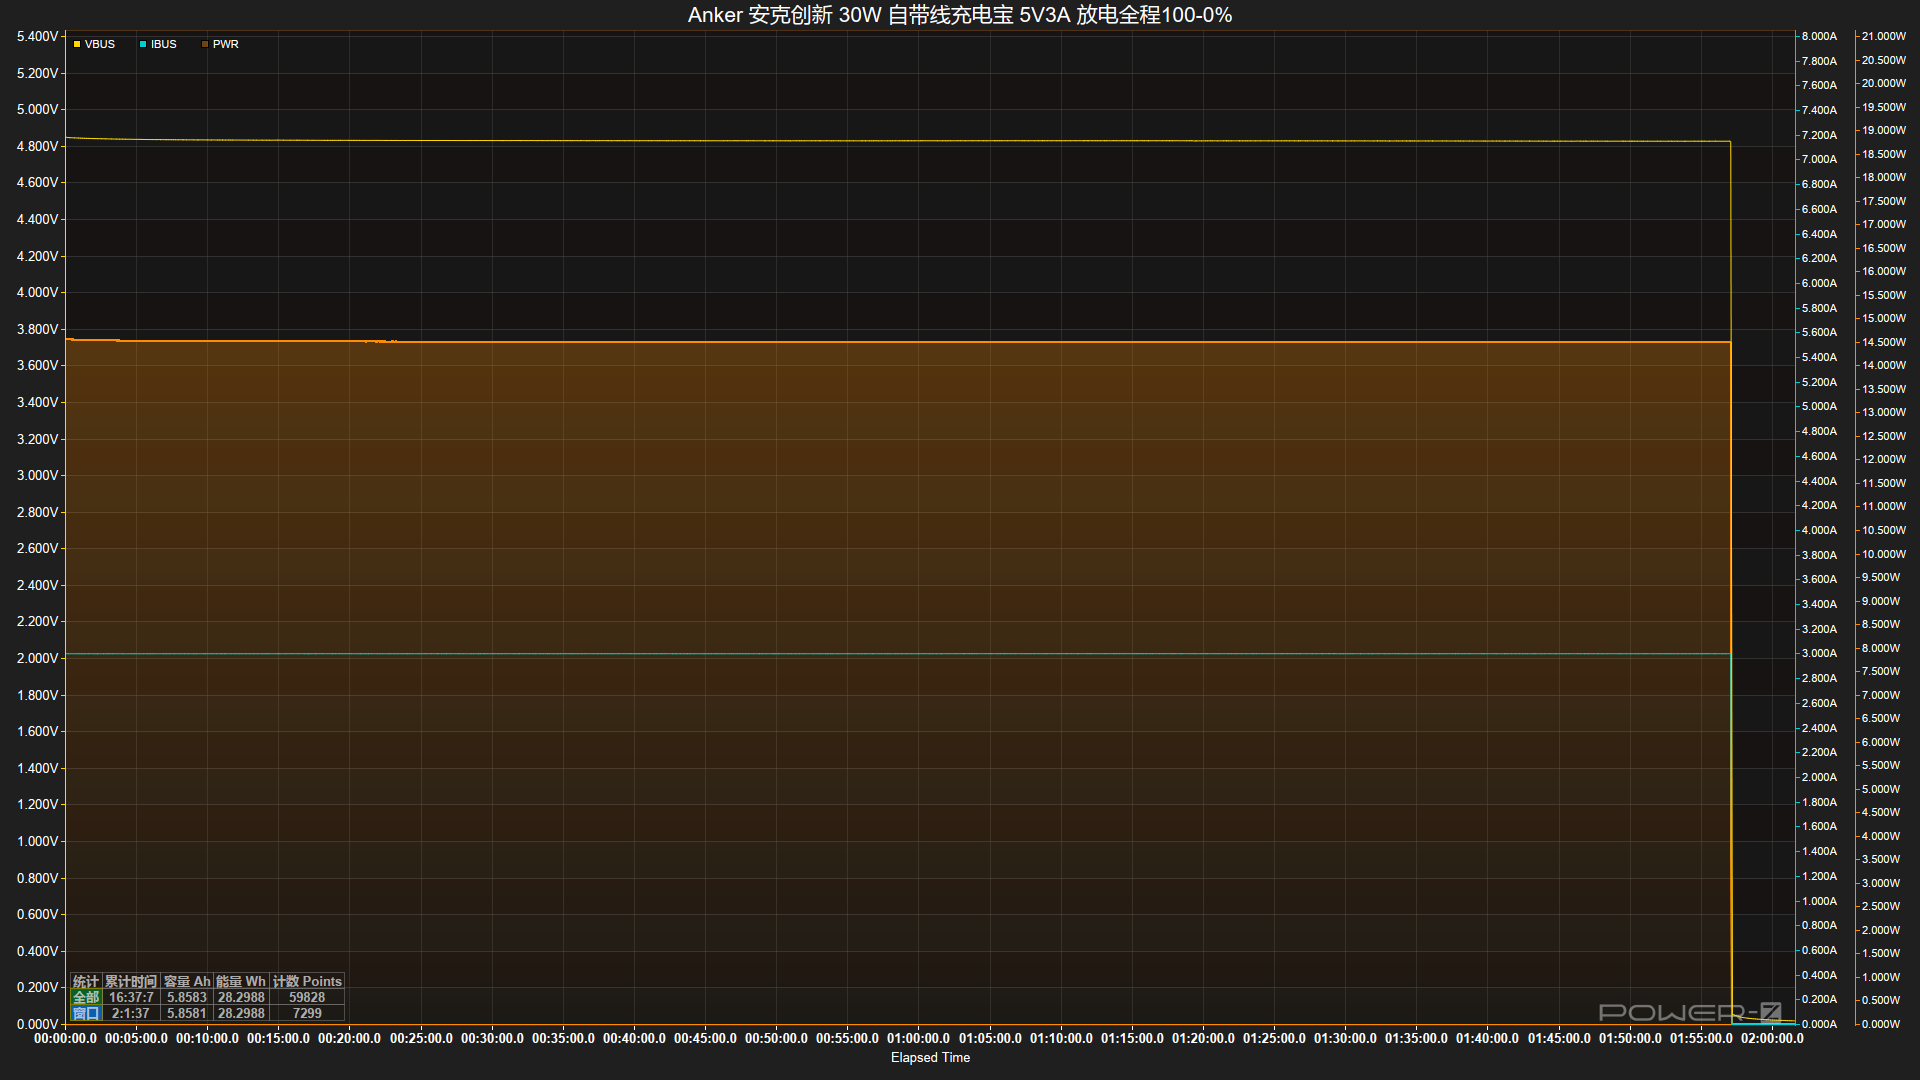Click the Elapsed Time axis label
1920x1080 pixels.
[x=930, y=1057]
